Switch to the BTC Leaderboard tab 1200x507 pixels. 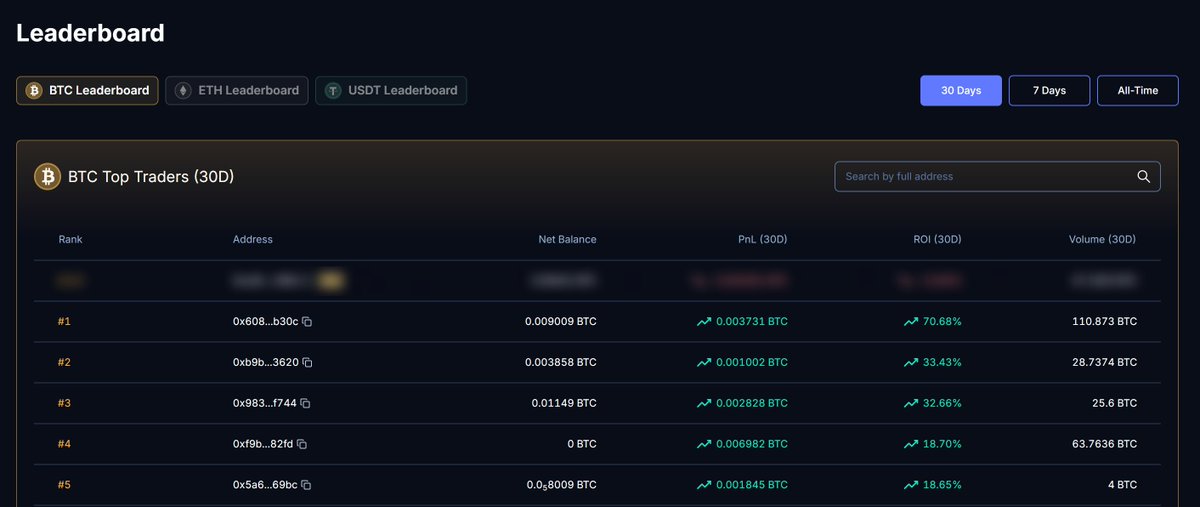[87, 90]
